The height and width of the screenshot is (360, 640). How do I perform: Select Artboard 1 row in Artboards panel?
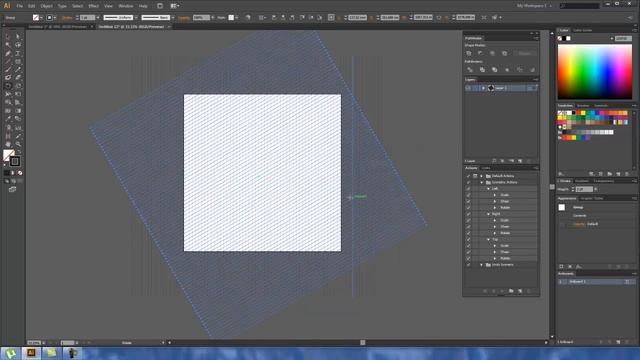(596, 282)
